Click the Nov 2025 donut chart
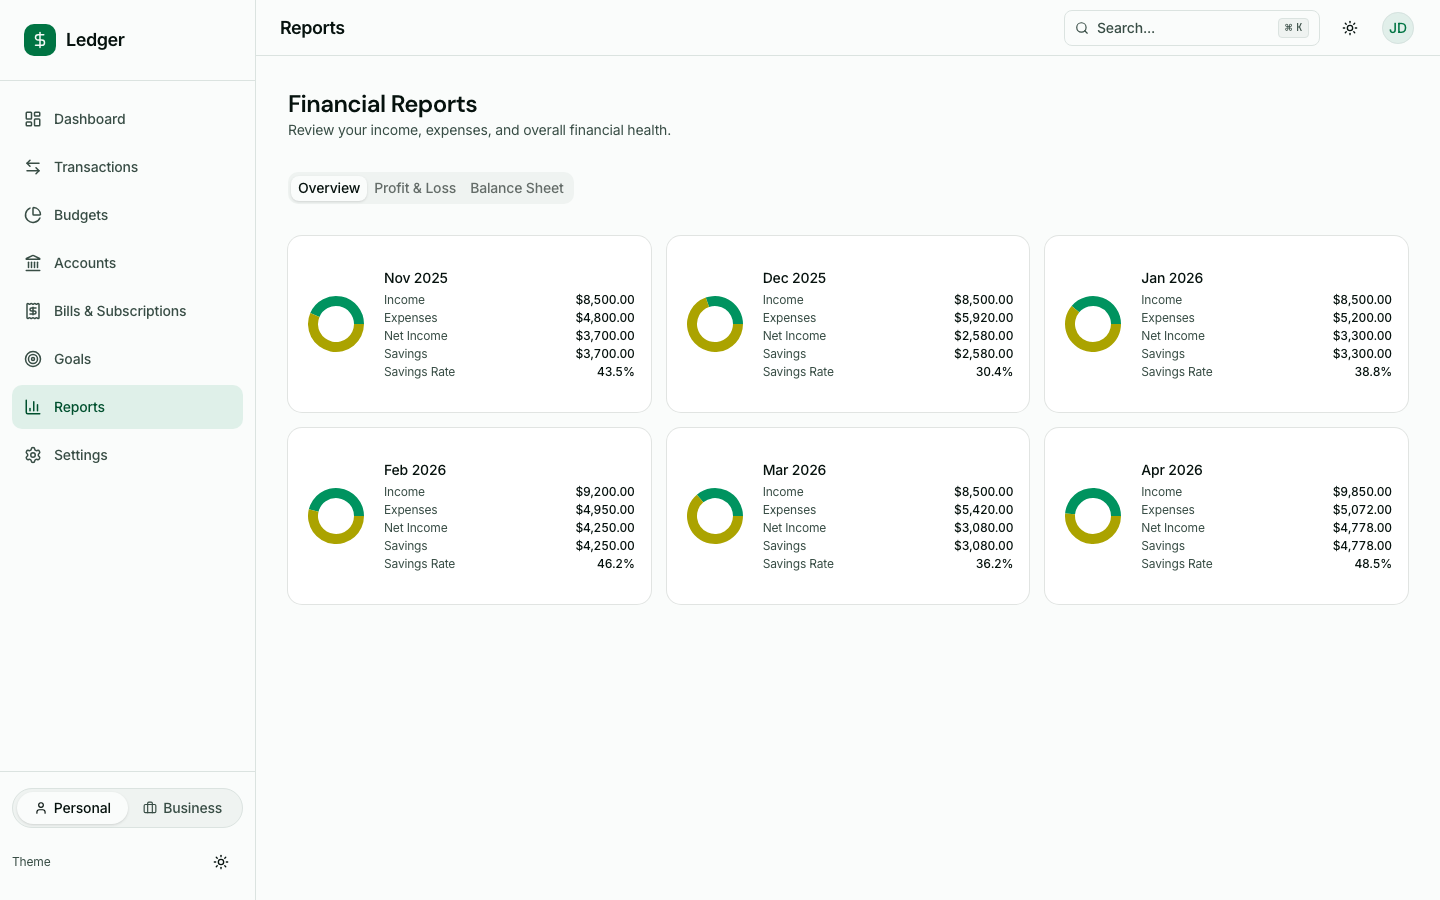This screenshot has width=1440, height=900. (335, 323)
